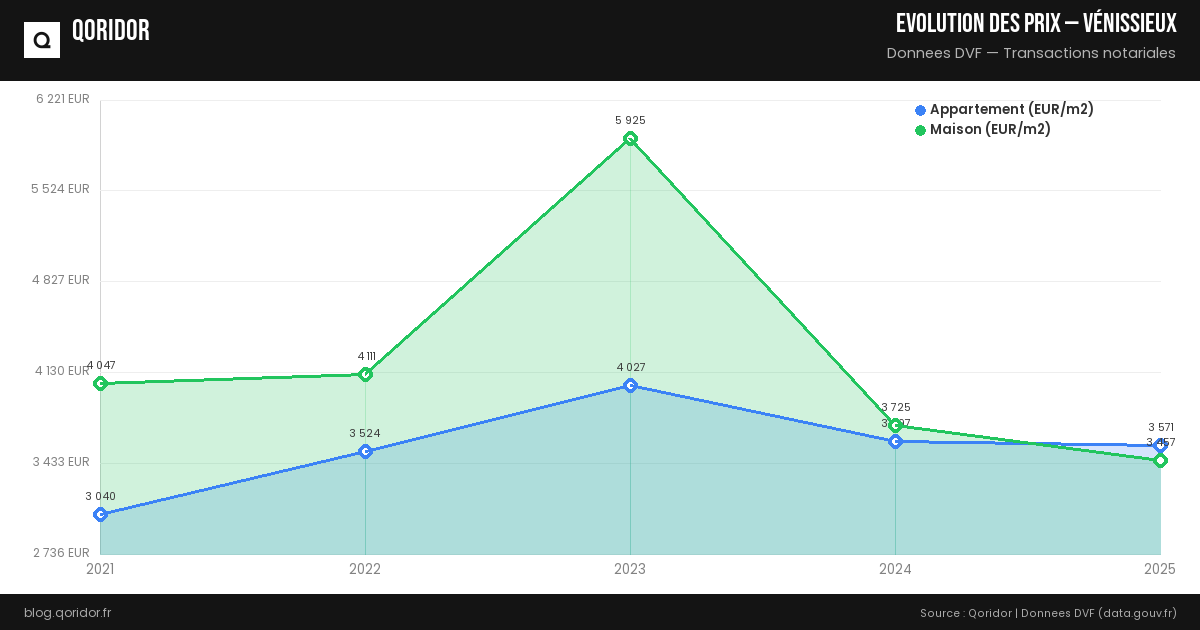Click the green Maison legend dot
Screen dimensions: 1200x630
920,130
